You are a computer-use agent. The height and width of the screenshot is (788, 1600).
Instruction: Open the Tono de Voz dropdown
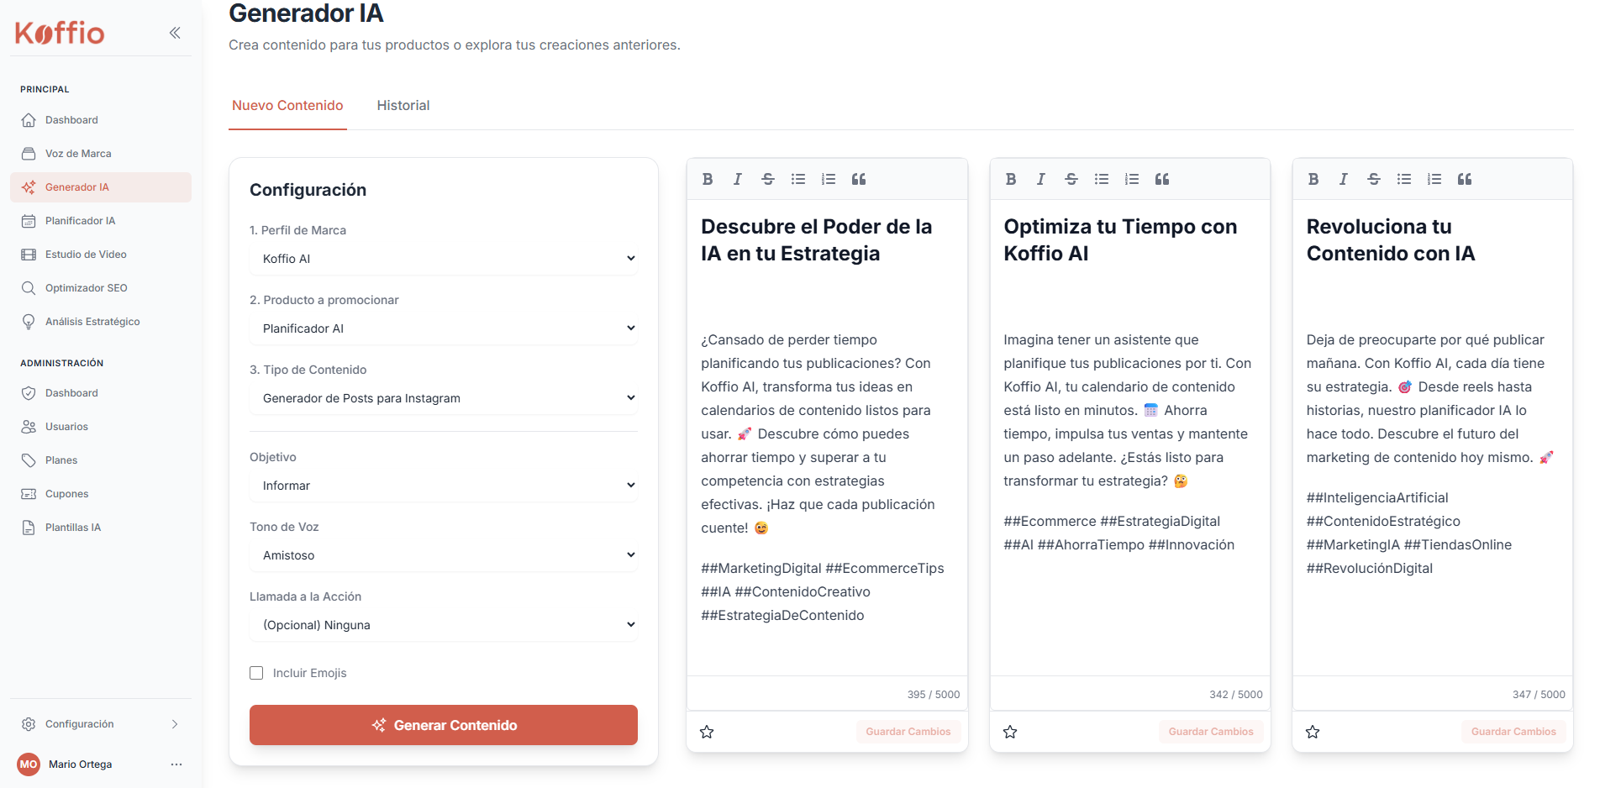[443, 555]
